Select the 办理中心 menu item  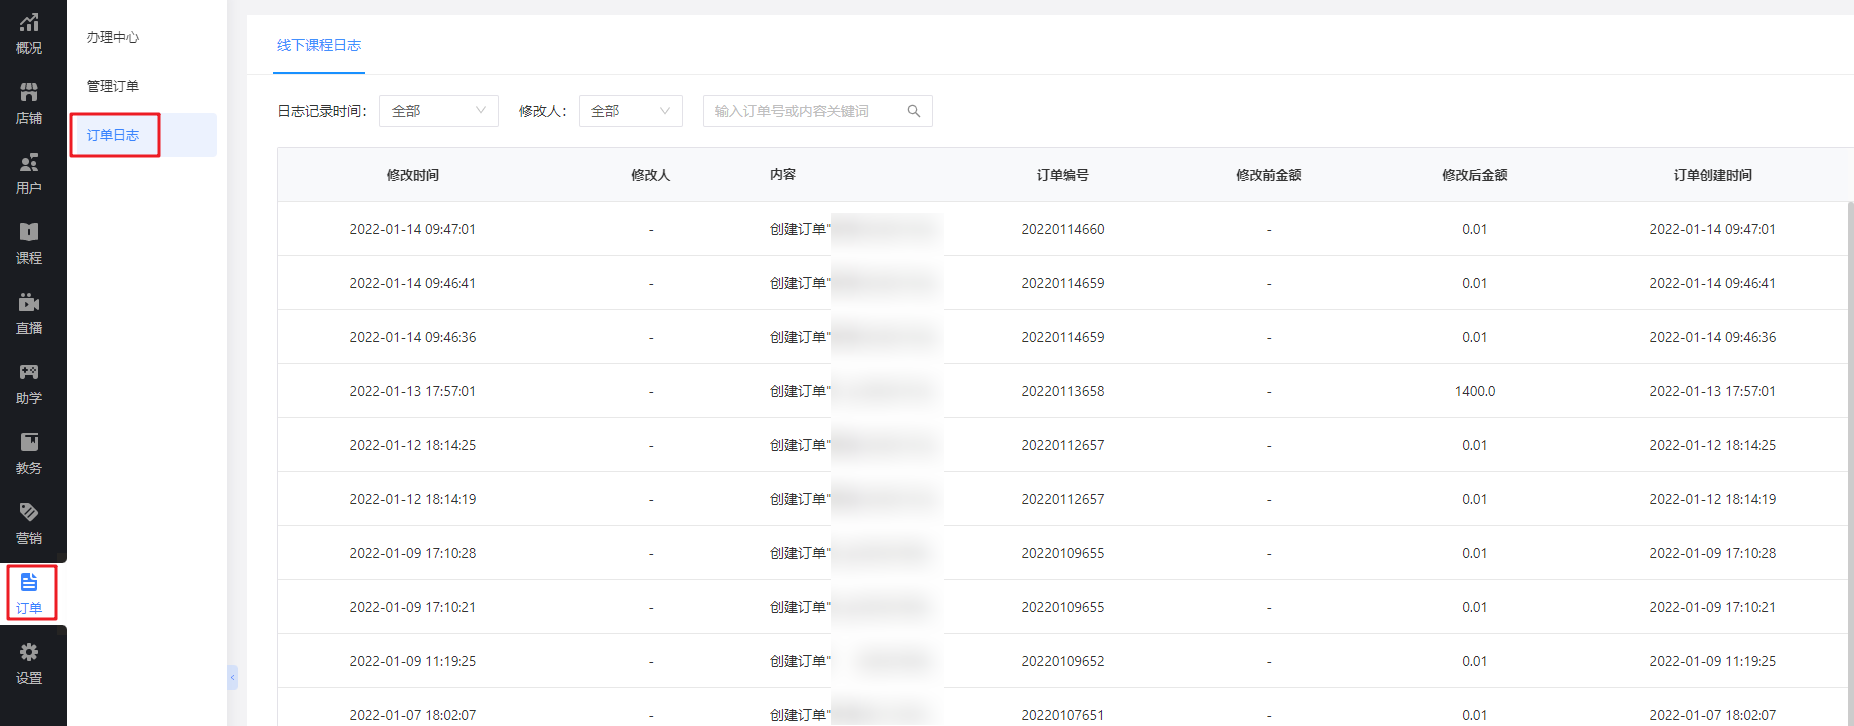(113, 37)
